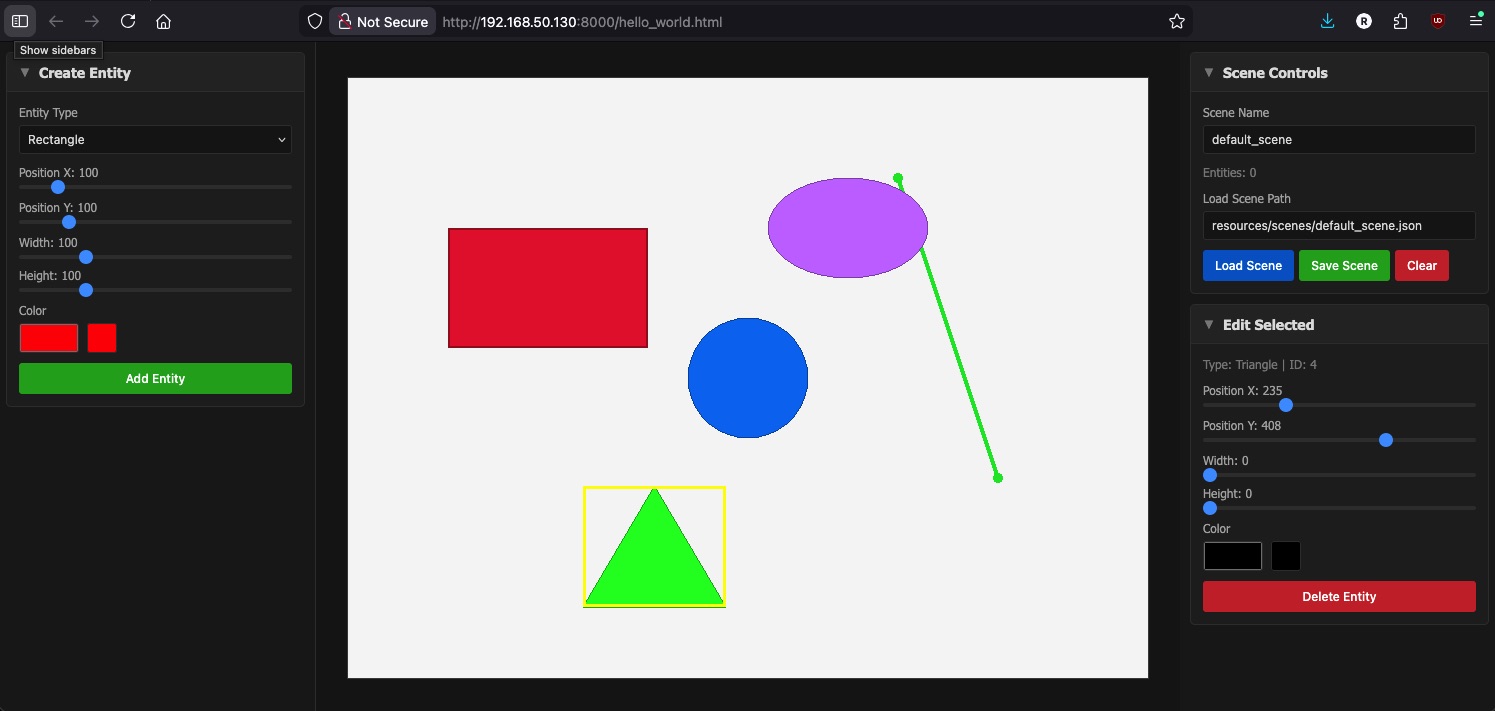Click the Add Entity button

pyautogui.click(x=155, y=379)
